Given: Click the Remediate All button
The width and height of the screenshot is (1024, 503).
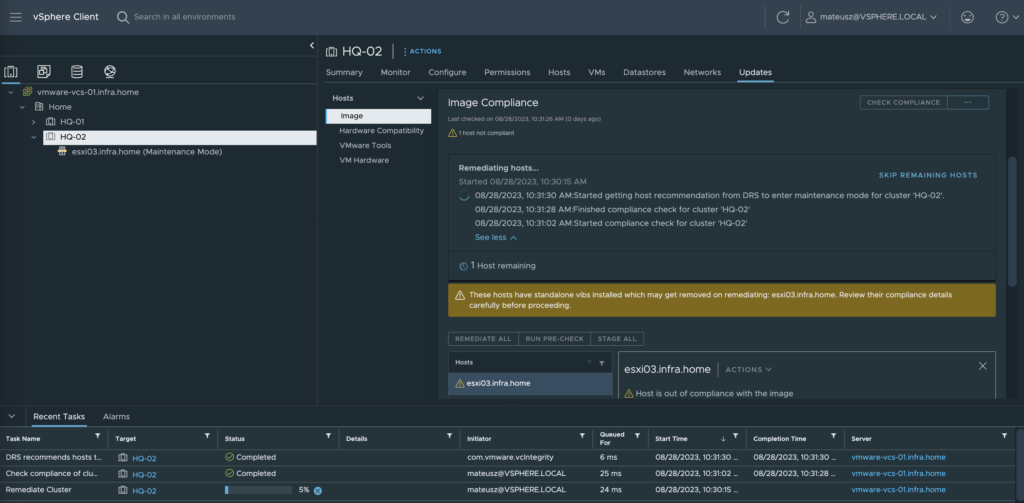Looking at the screenshot, I should coord(483,339).
